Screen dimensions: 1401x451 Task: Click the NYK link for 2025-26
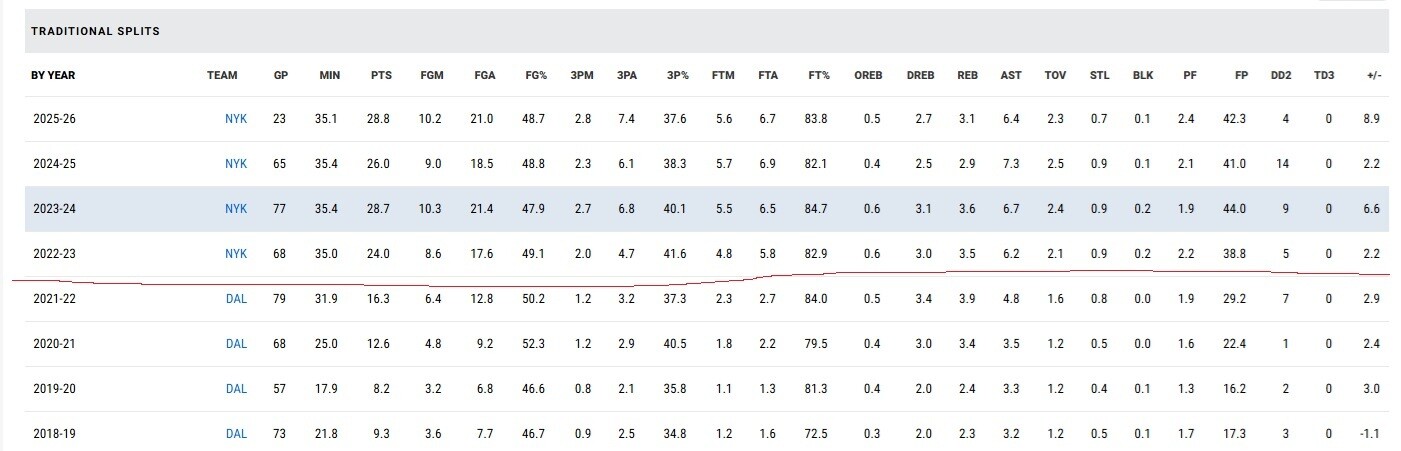[x=236, y=119]
